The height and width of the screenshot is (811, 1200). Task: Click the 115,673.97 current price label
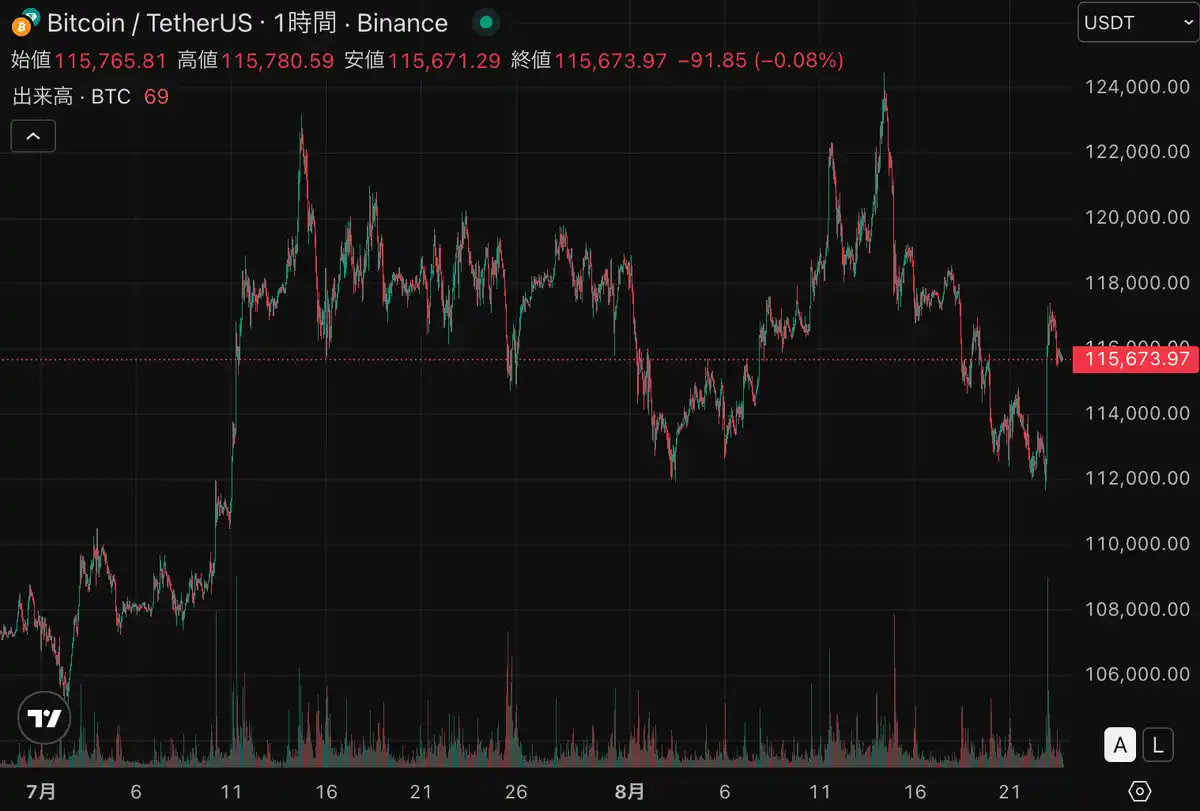[x=1135, y=359]
